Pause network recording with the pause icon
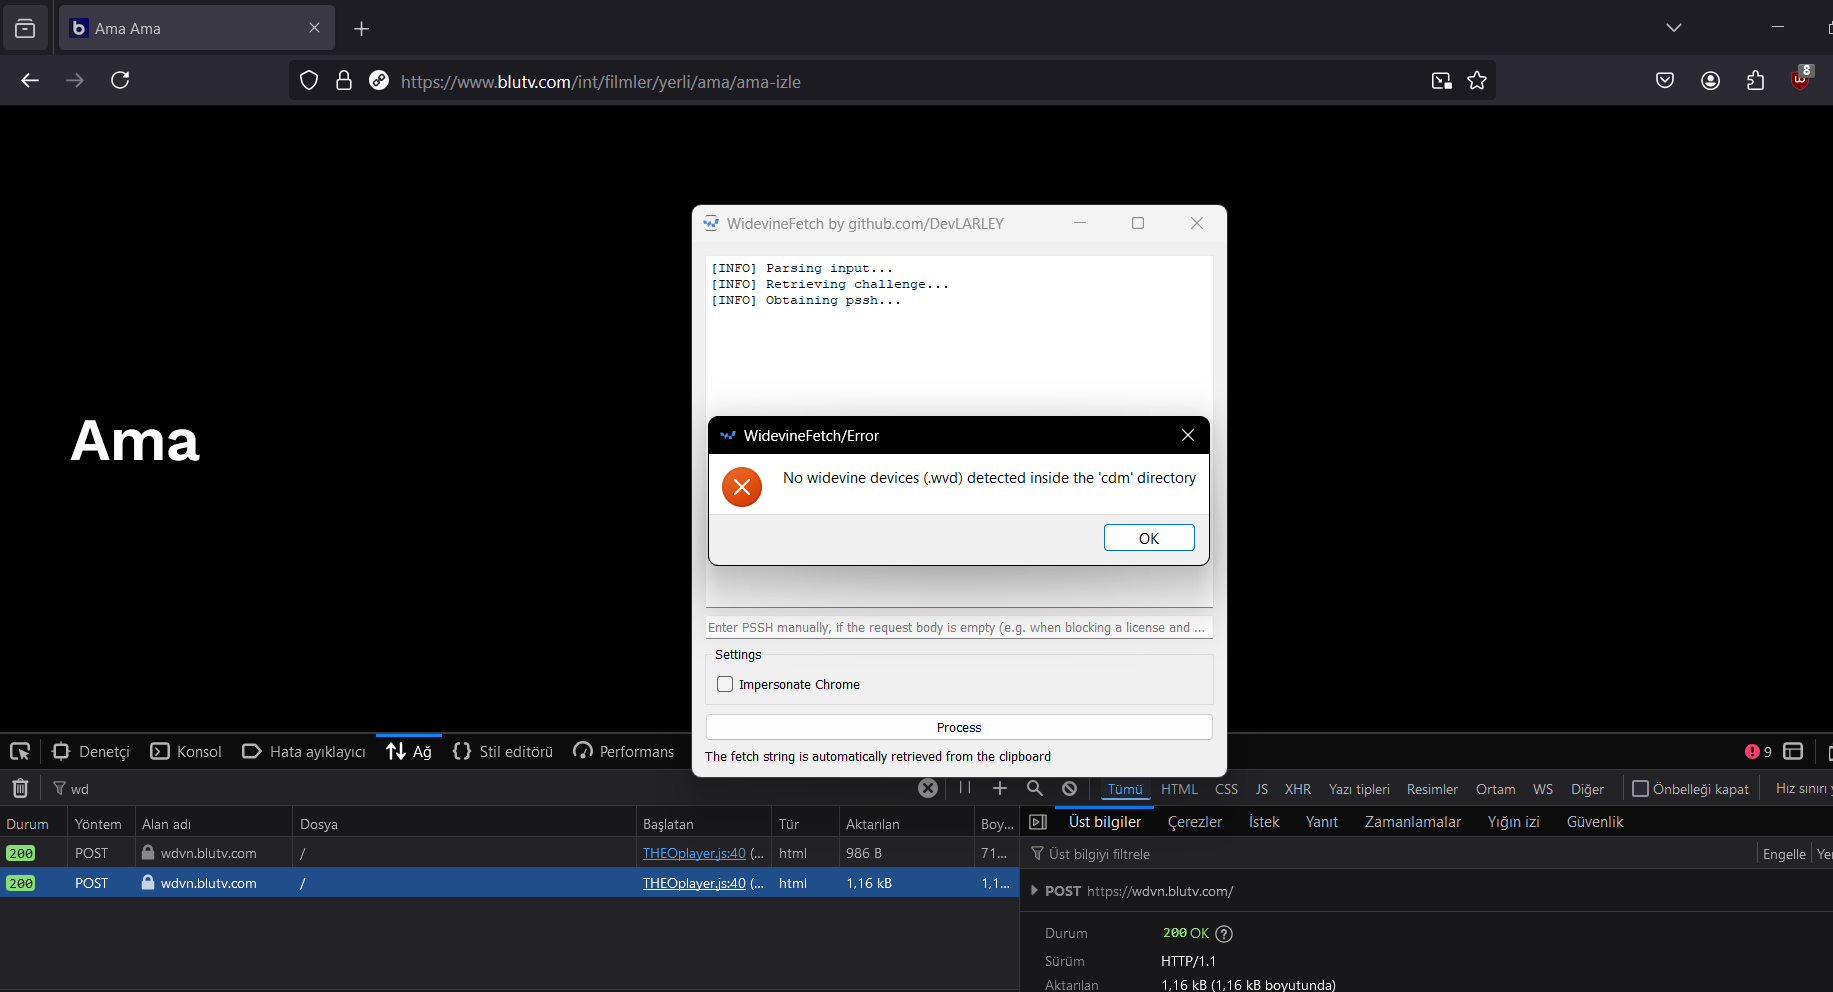Viewport: 1833px width, 992px height. pyautogui.click(x=965, y=788)
